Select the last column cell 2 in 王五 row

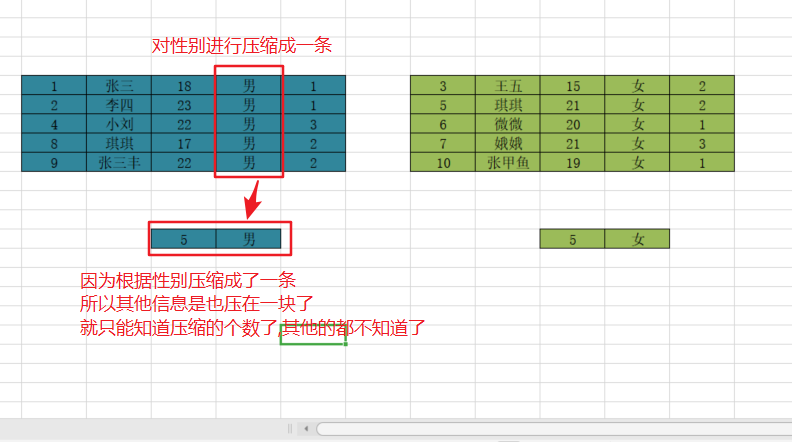(x=702, y=85)
